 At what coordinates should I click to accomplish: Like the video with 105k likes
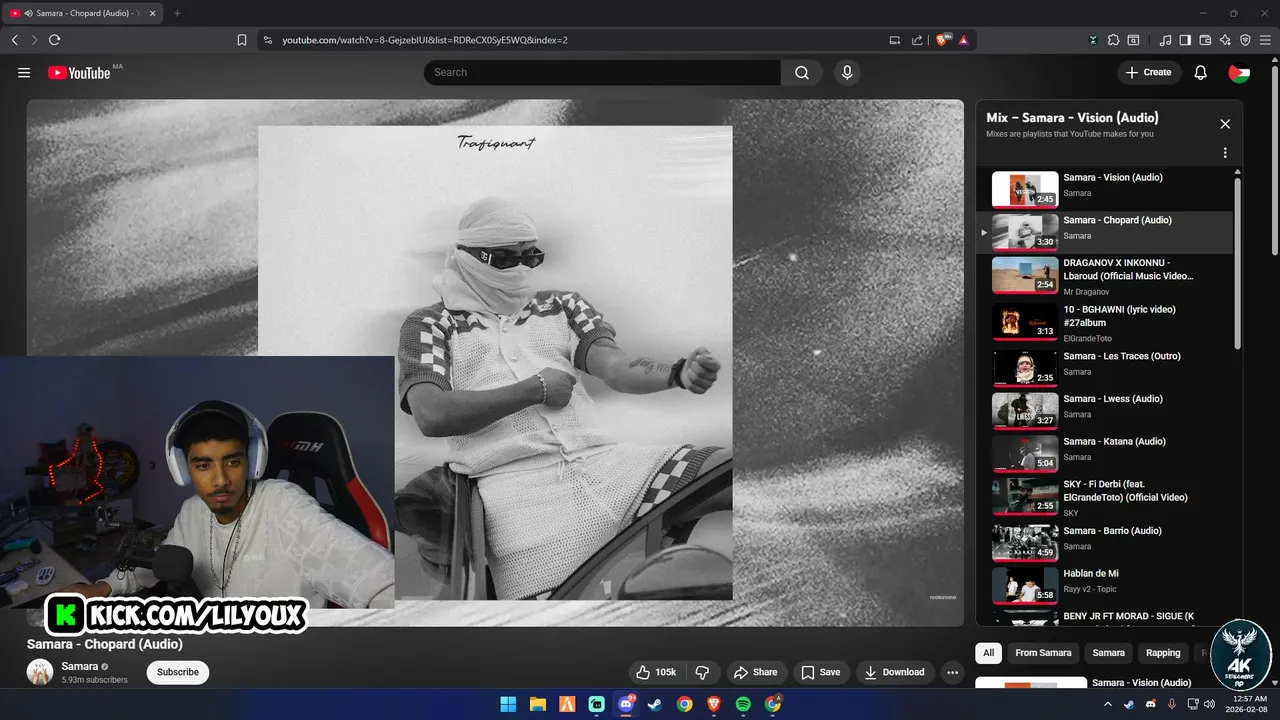658,672
